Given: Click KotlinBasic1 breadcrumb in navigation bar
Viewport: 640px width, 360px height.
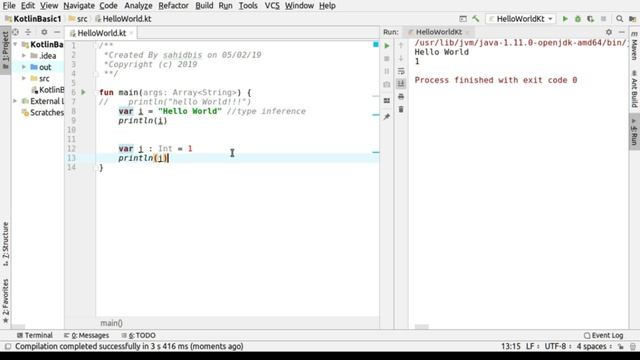Looking at the screenshot, I should 33,19.
